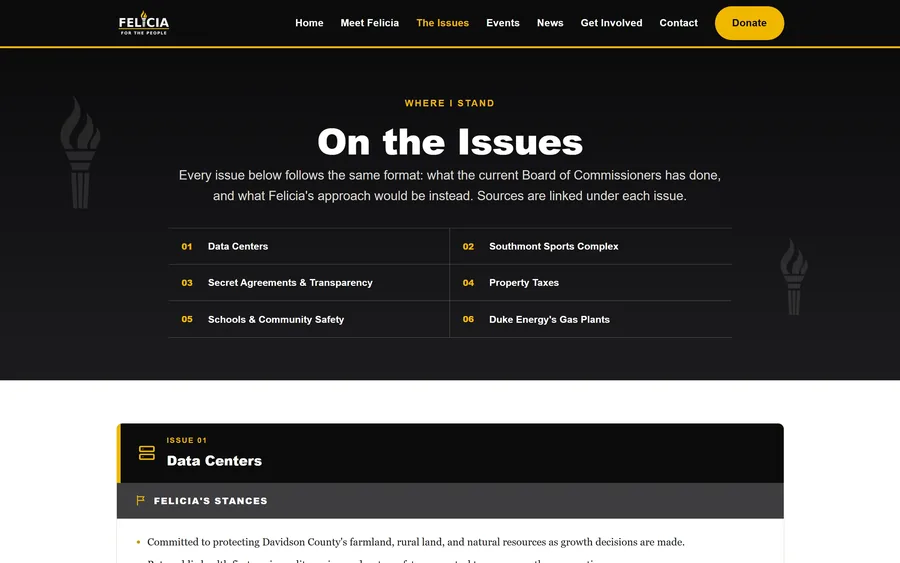Open the News page
This screenshot has height=563, width=900.
[550, 23]
